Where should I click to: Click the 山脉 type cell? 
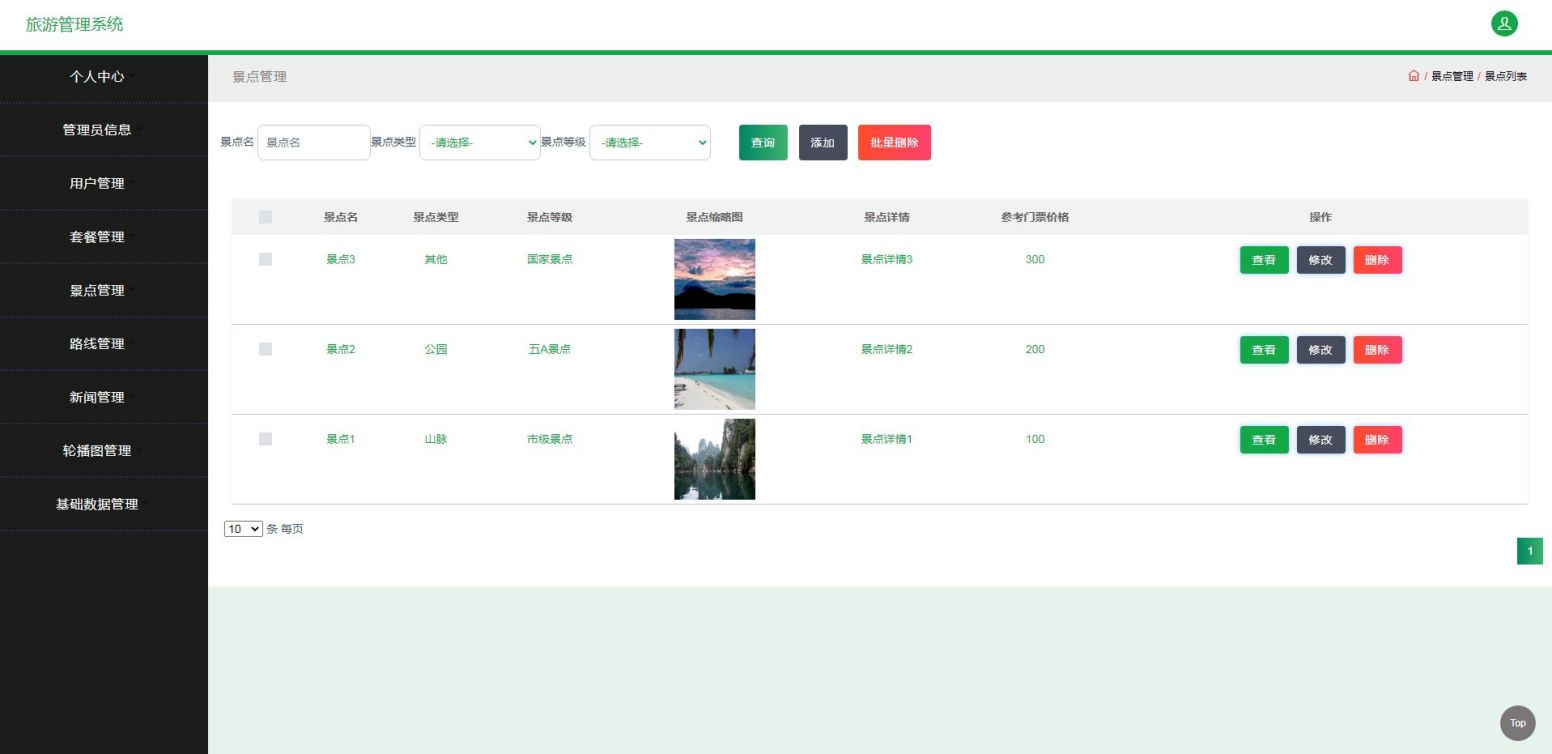436,439
